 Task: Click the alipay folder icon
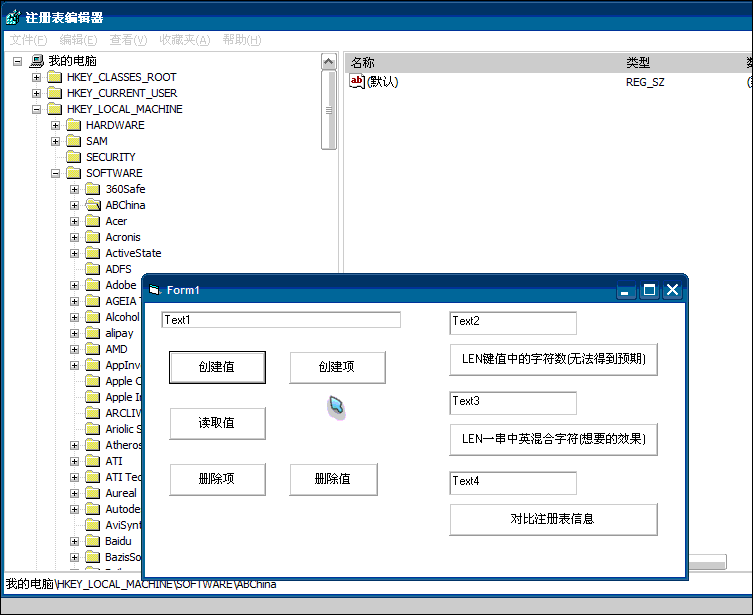coord(93,333)
